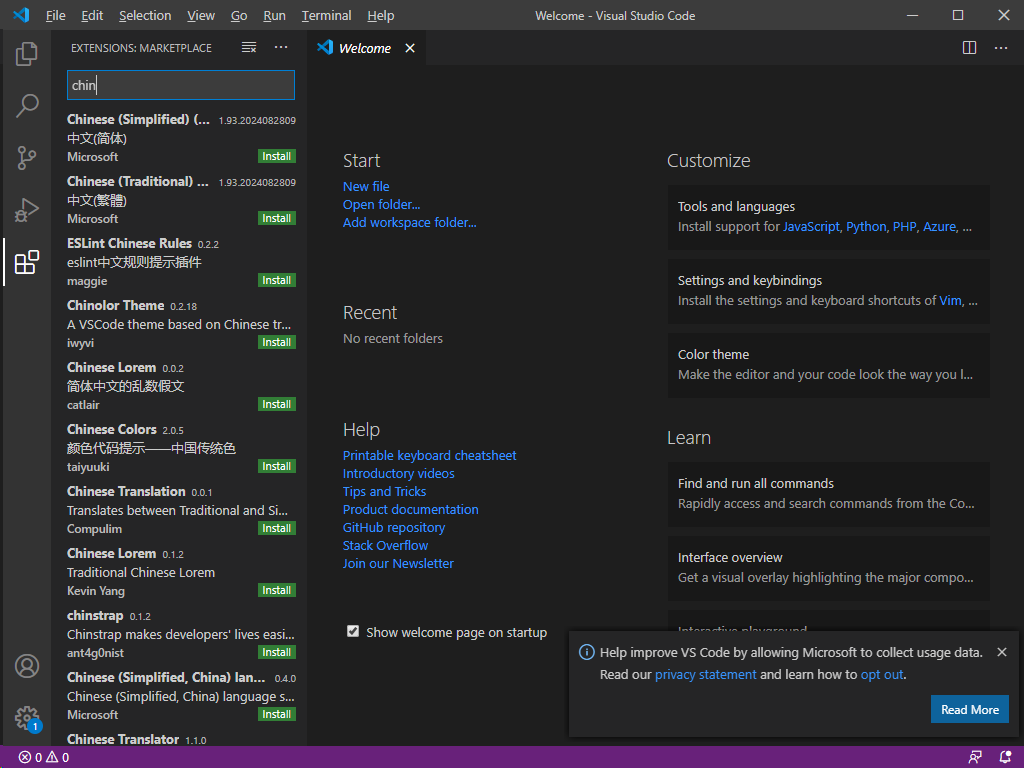Click the extensions search input field
This screenshot has width=1024, height=768.
[181, 85]
